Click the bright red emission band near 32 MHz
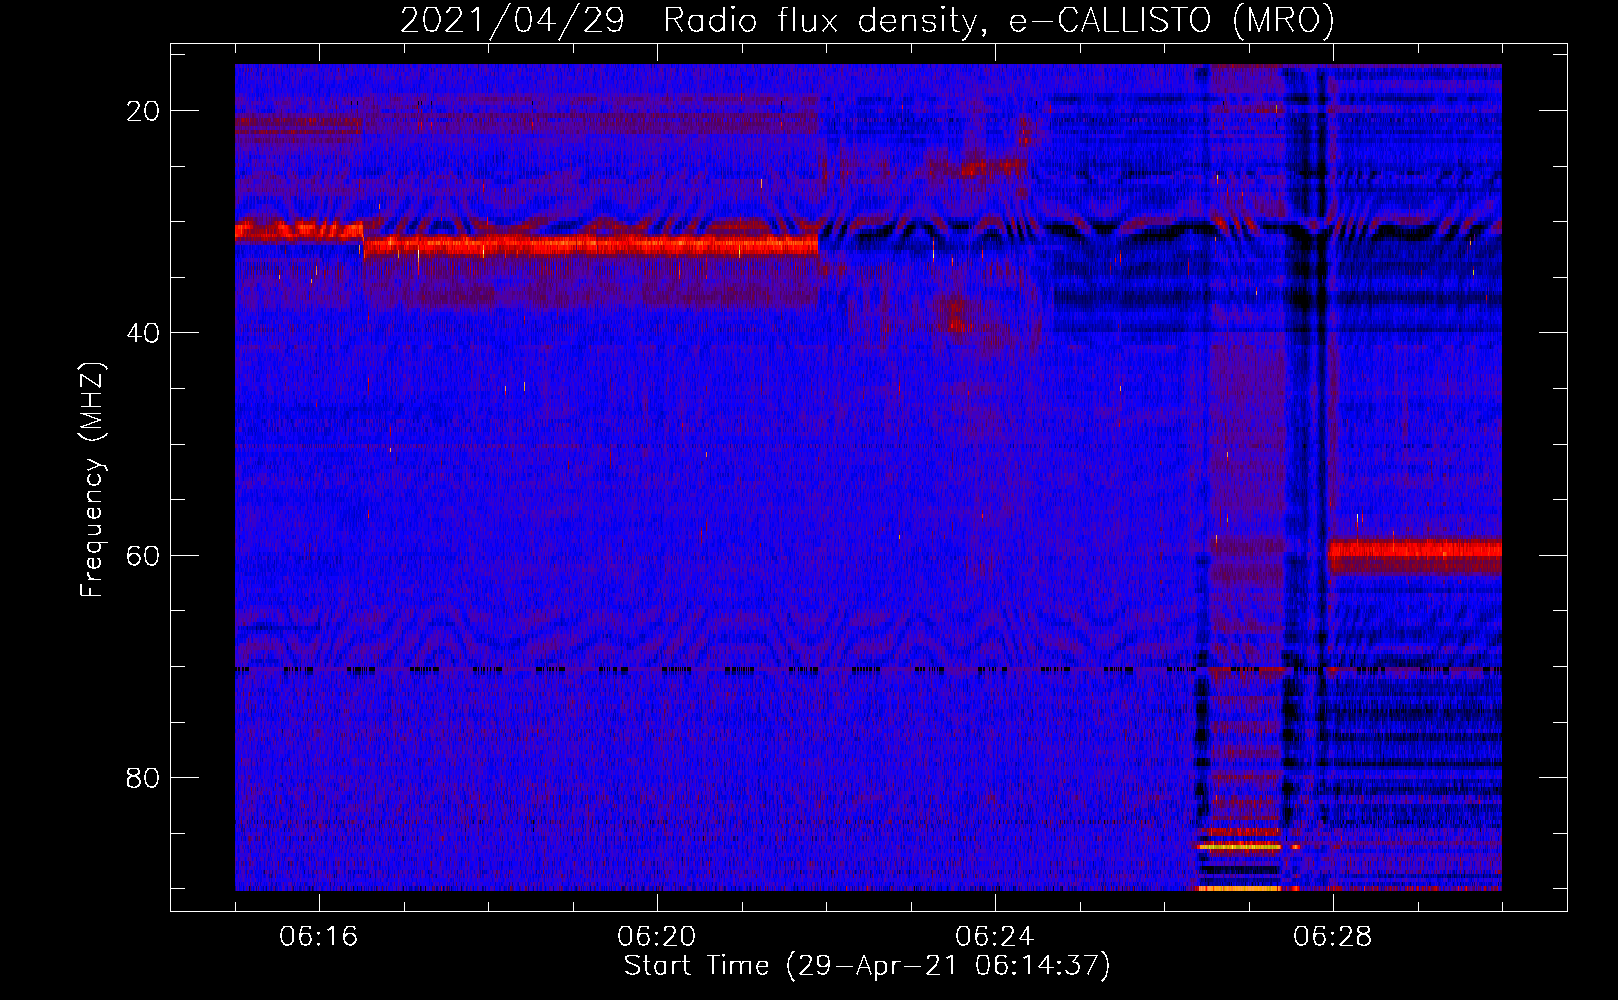1618x1000 pixels. tap(590, 245)
